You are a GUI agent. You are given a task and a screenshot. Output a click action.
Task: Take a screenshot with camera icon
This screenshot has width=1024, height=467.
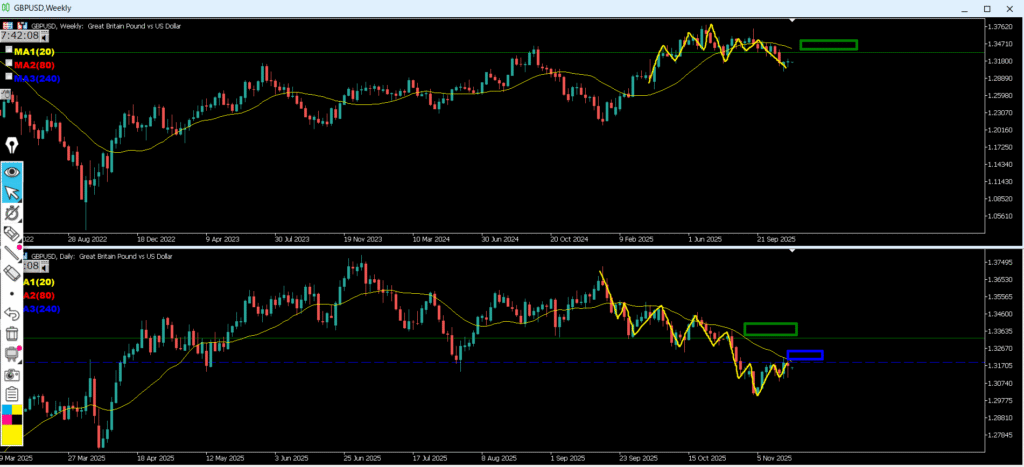pyautogui.click(x=12, y=373)
